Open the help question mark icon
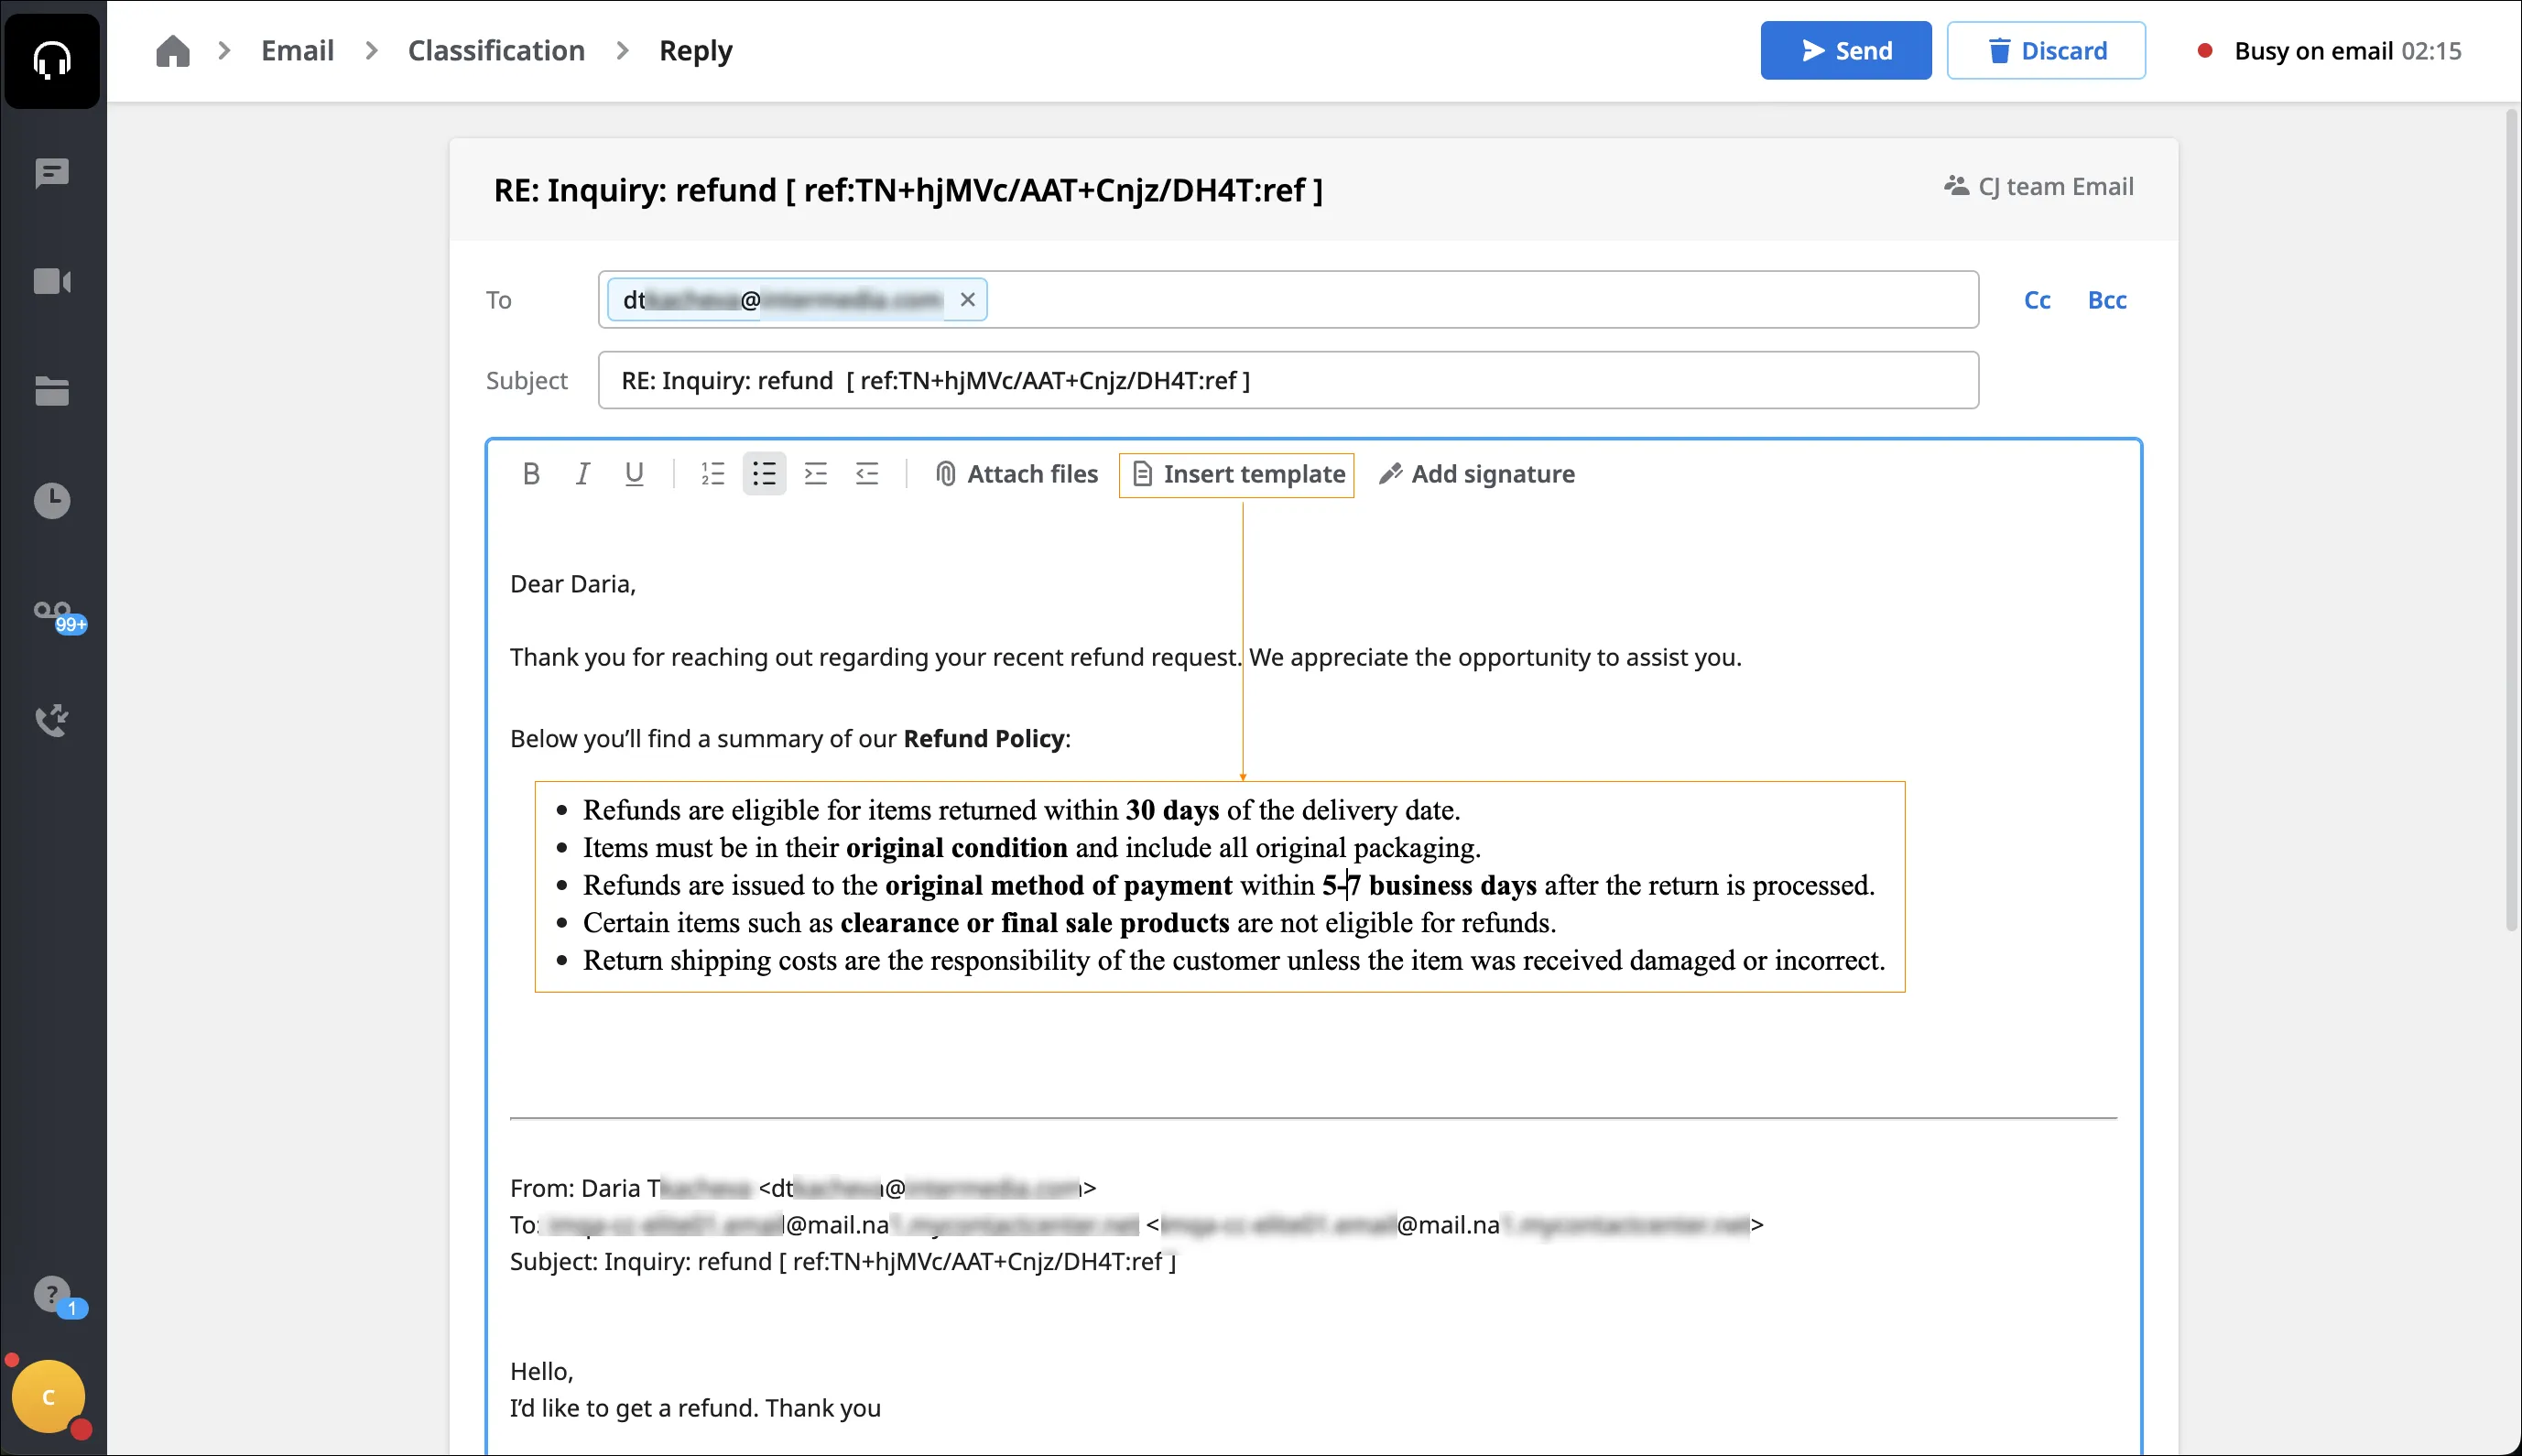 52,1294
